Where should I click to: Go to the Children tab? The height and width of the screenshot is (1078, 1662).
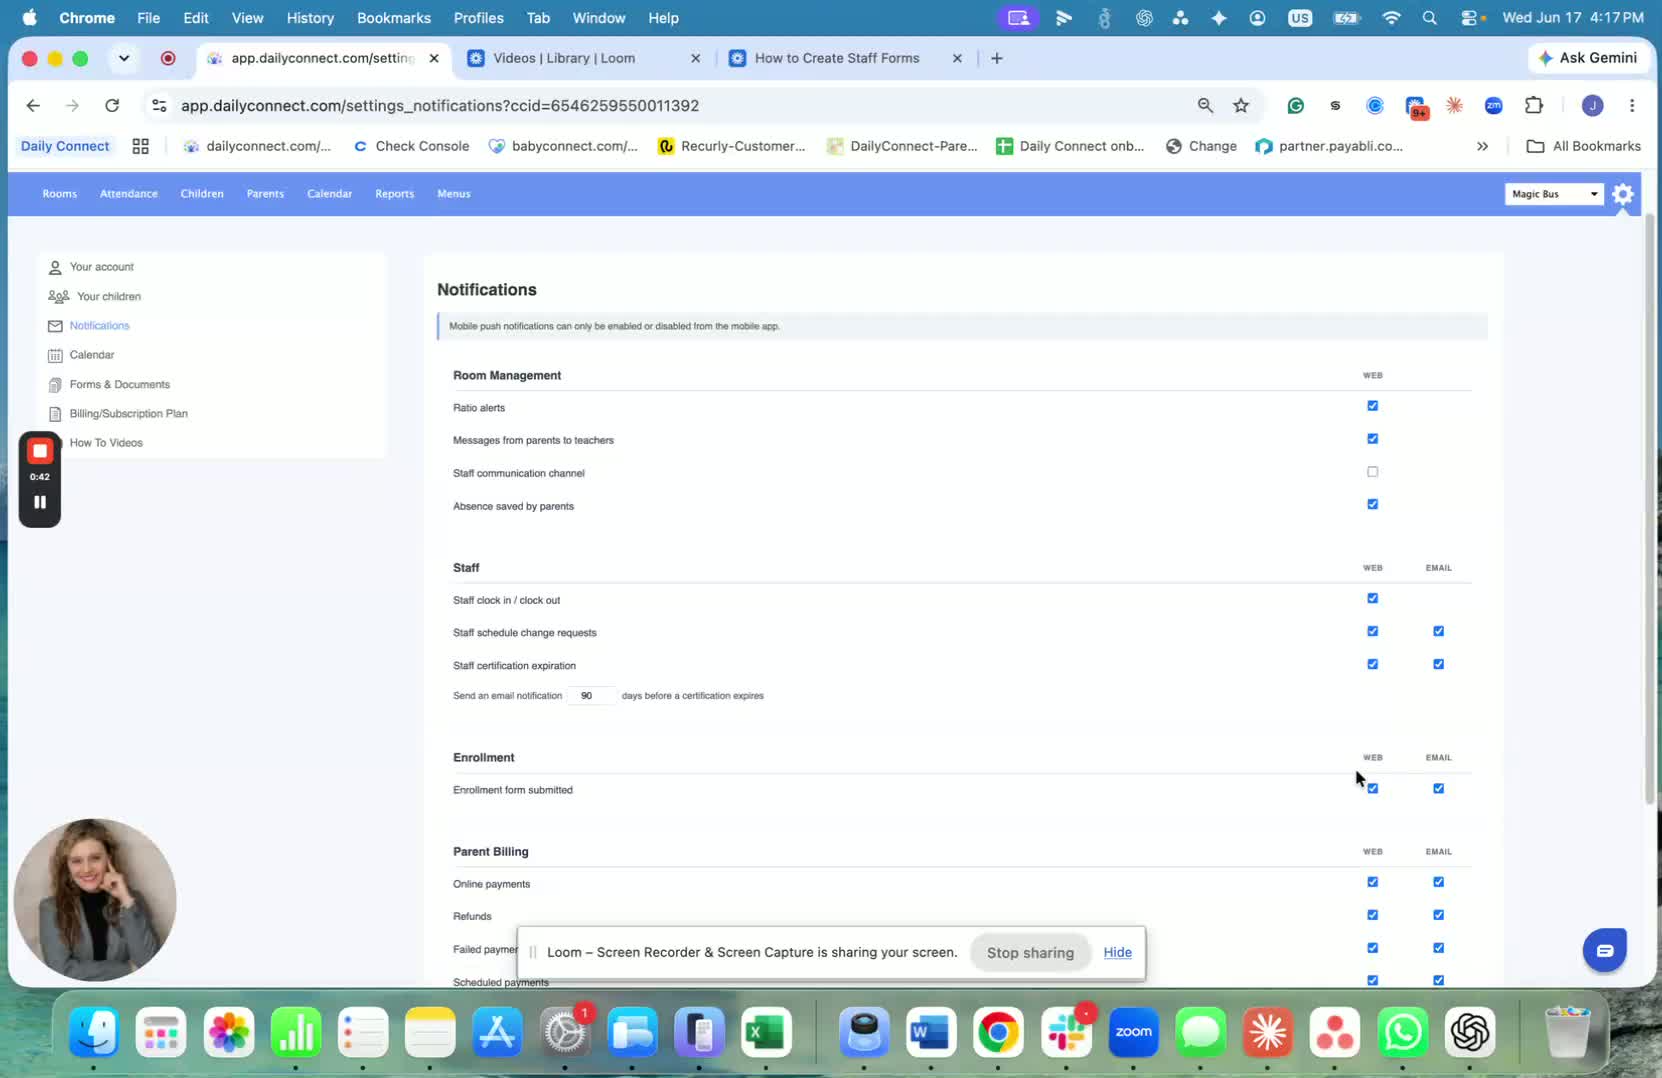pos(202,194)
